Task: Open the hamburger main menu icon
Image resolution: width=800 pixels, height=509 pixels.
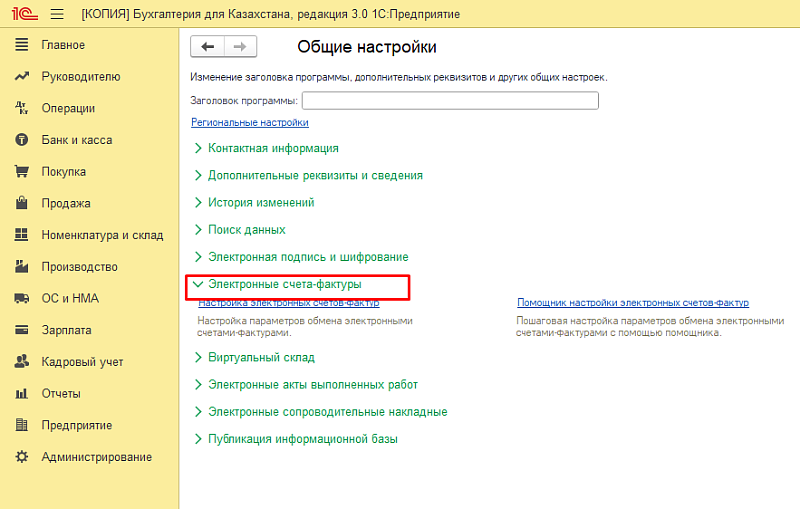Action: [x=56, y=14]
